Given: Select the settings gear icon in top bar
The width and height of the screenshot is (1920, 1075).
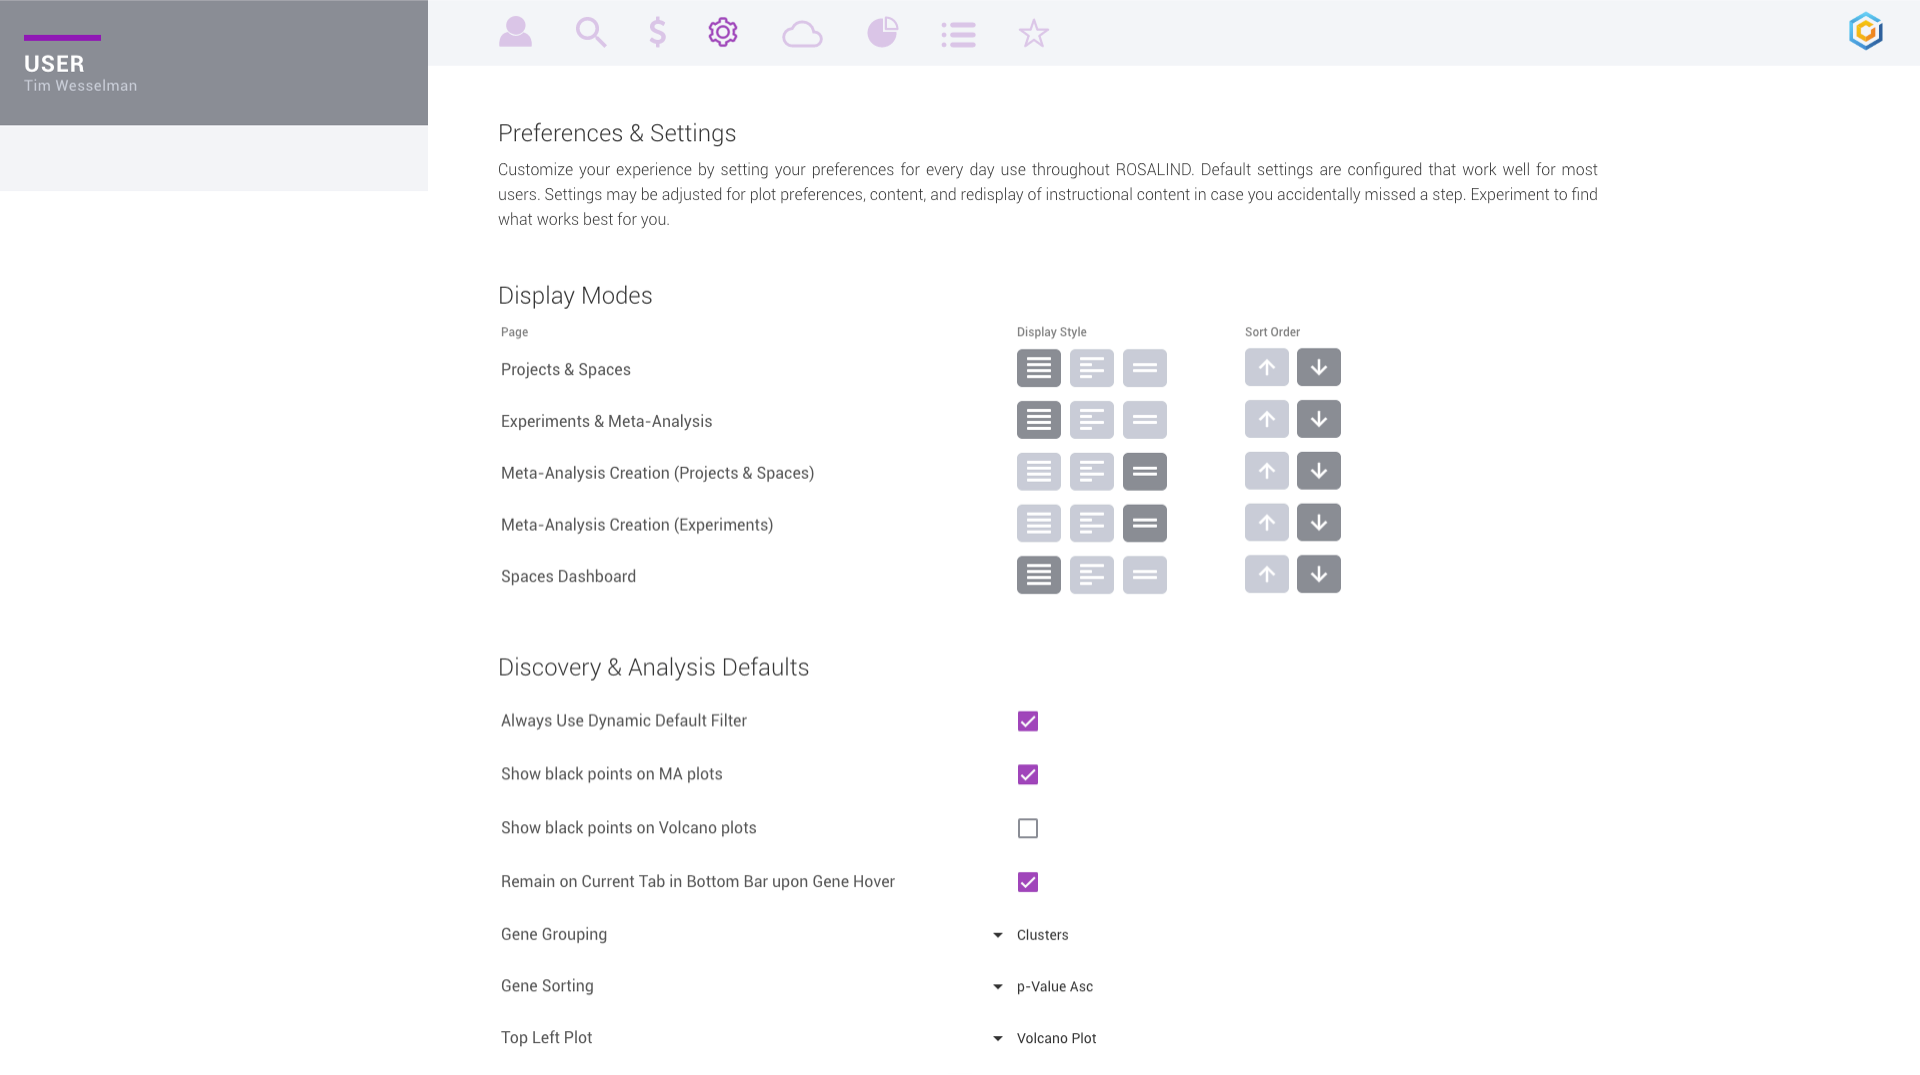Looking at the screenshot, I should tap(723, 32).
